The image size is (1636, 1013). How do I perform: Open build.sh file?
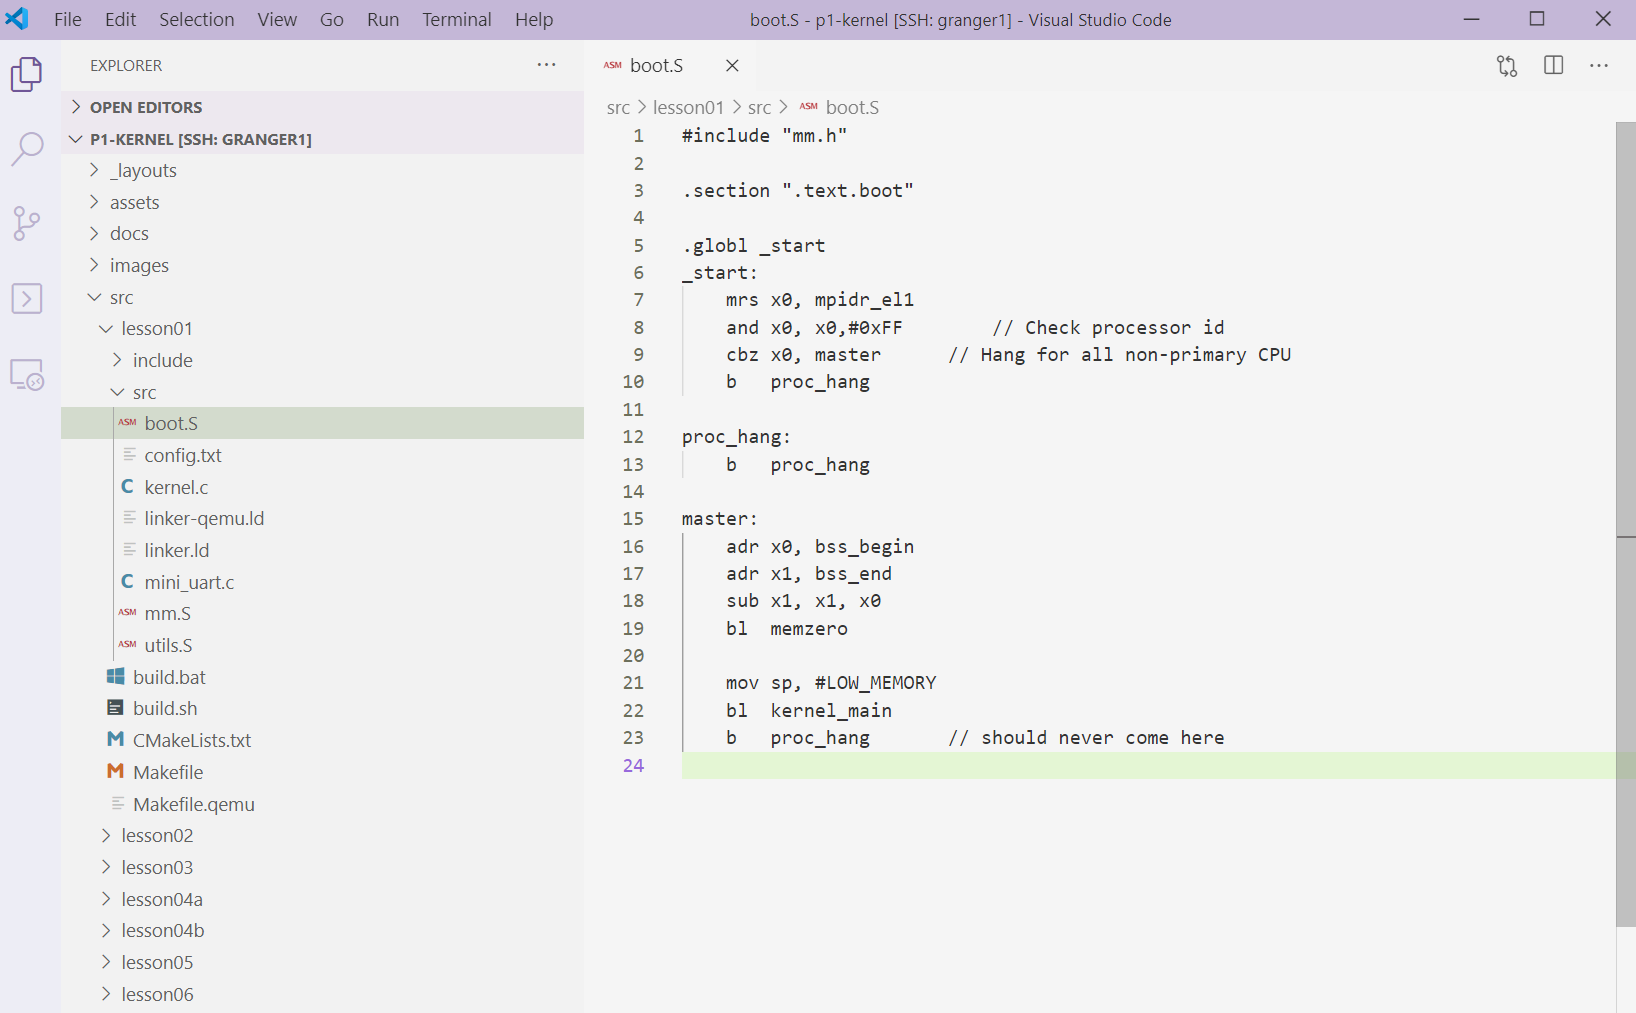point(322,709)
